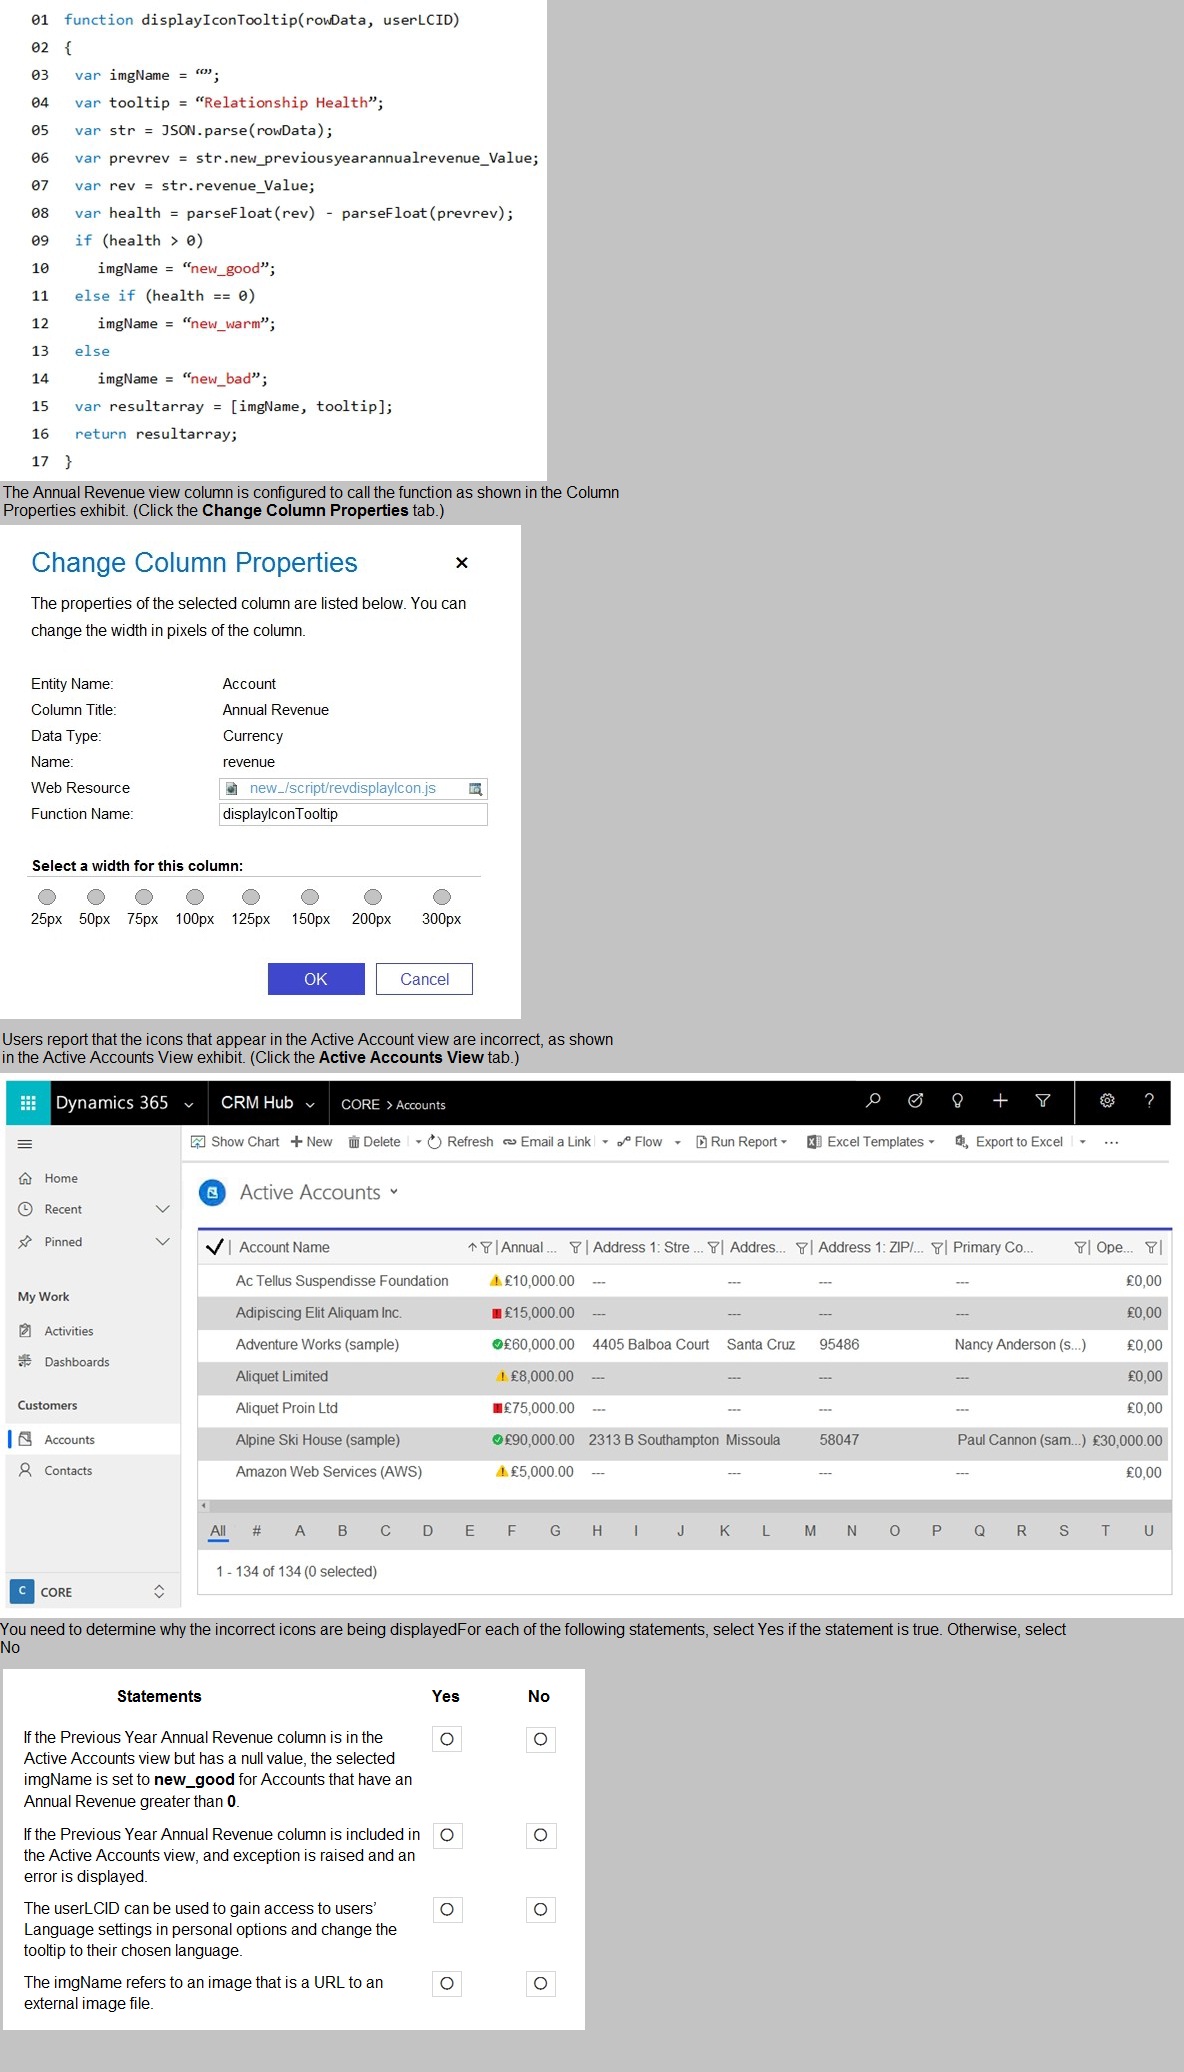Click the Function Name input field

tap(353, 814)
